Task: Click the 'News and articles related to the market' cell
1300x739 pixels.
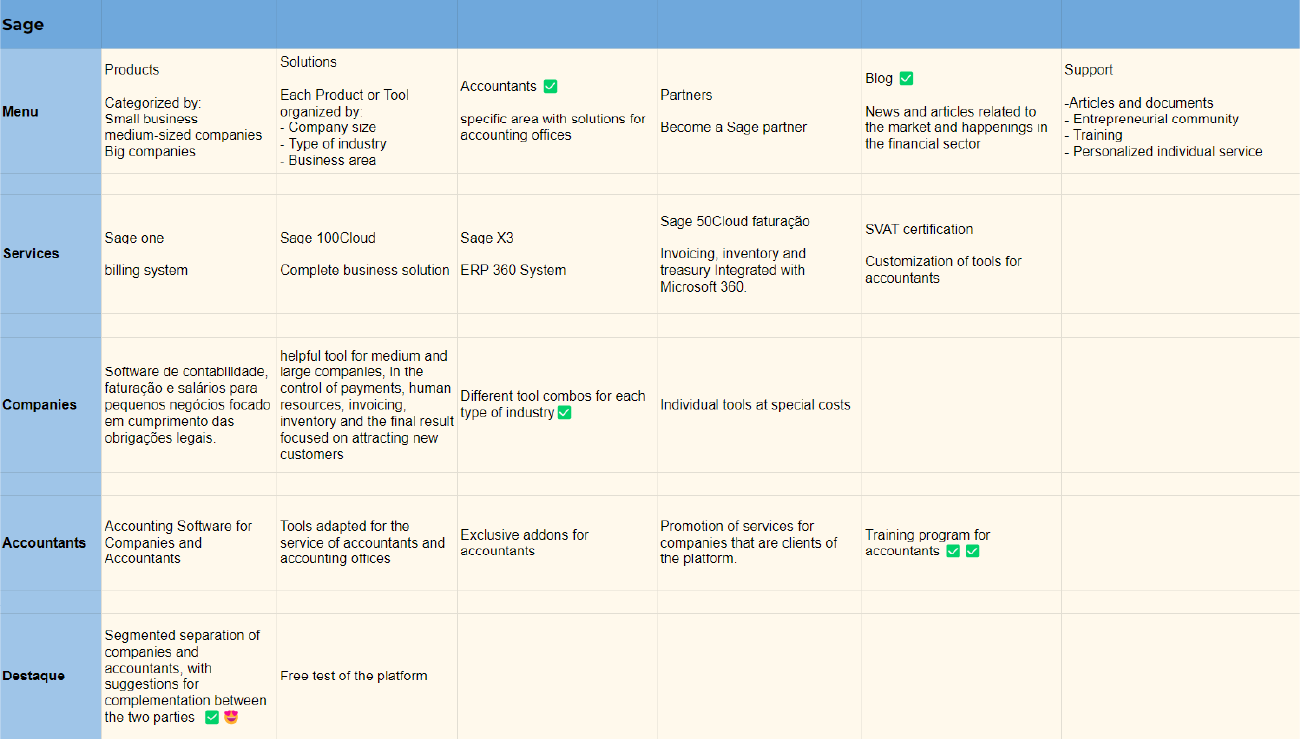Action: 961,111
